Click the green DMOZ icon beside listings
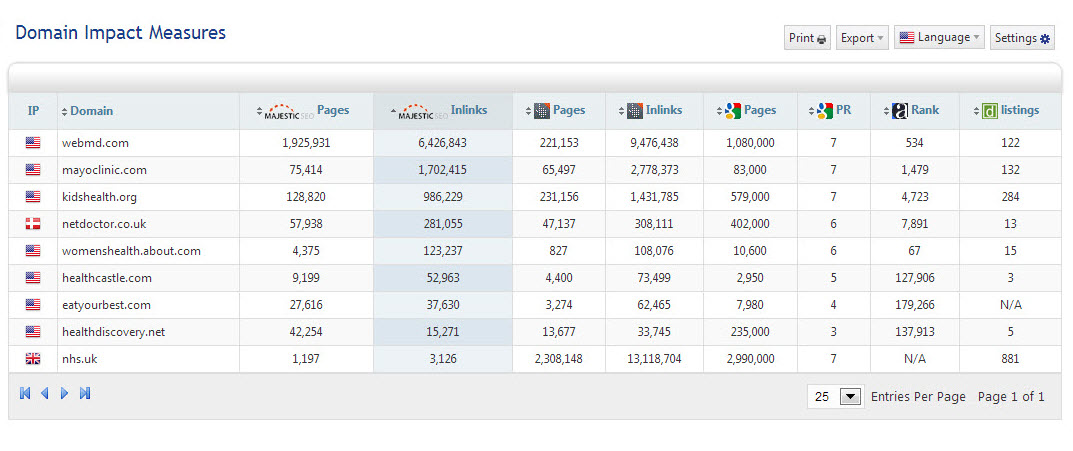 pyautogui.click(x=990, y=110)
